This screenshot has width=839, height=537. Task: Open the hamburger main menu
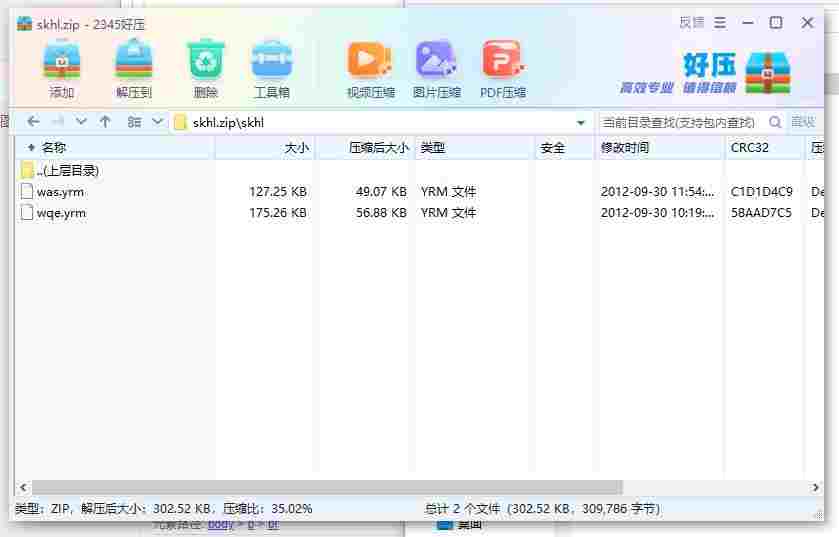[x=720, y=22]
